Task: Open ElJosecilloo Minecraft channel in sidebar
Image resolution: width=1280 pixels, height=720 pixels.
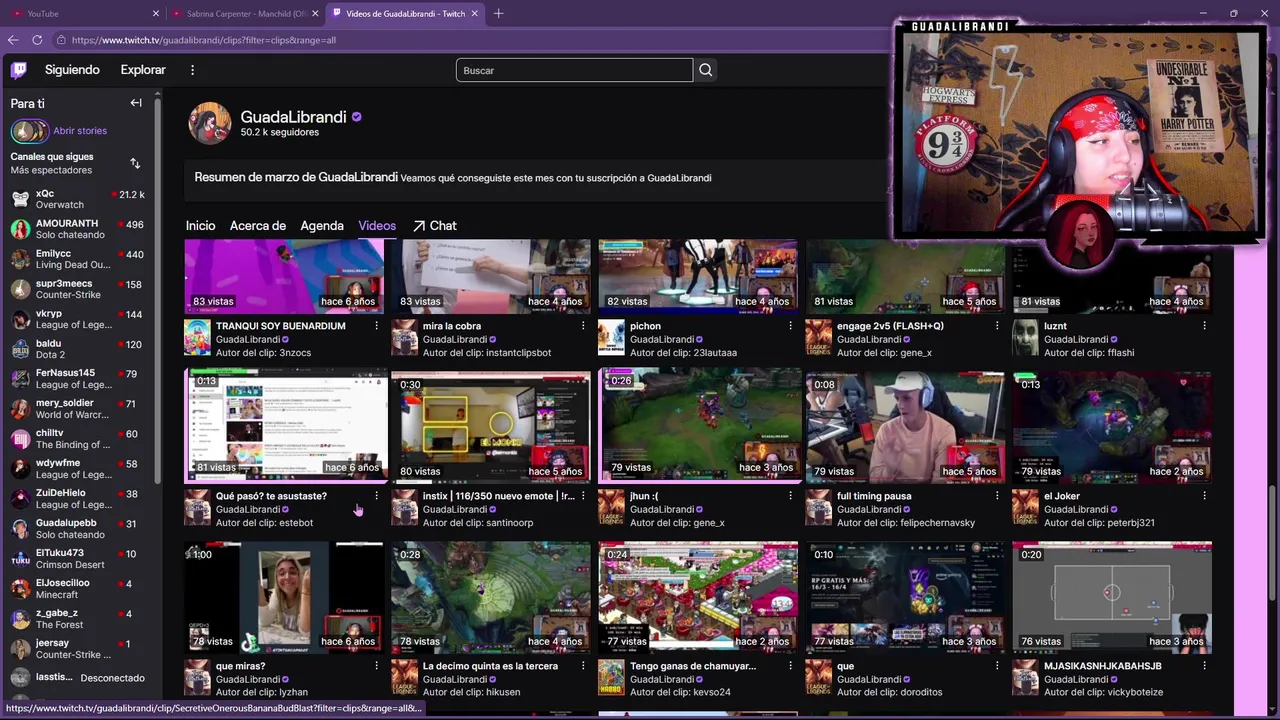Action: point(78,589)
